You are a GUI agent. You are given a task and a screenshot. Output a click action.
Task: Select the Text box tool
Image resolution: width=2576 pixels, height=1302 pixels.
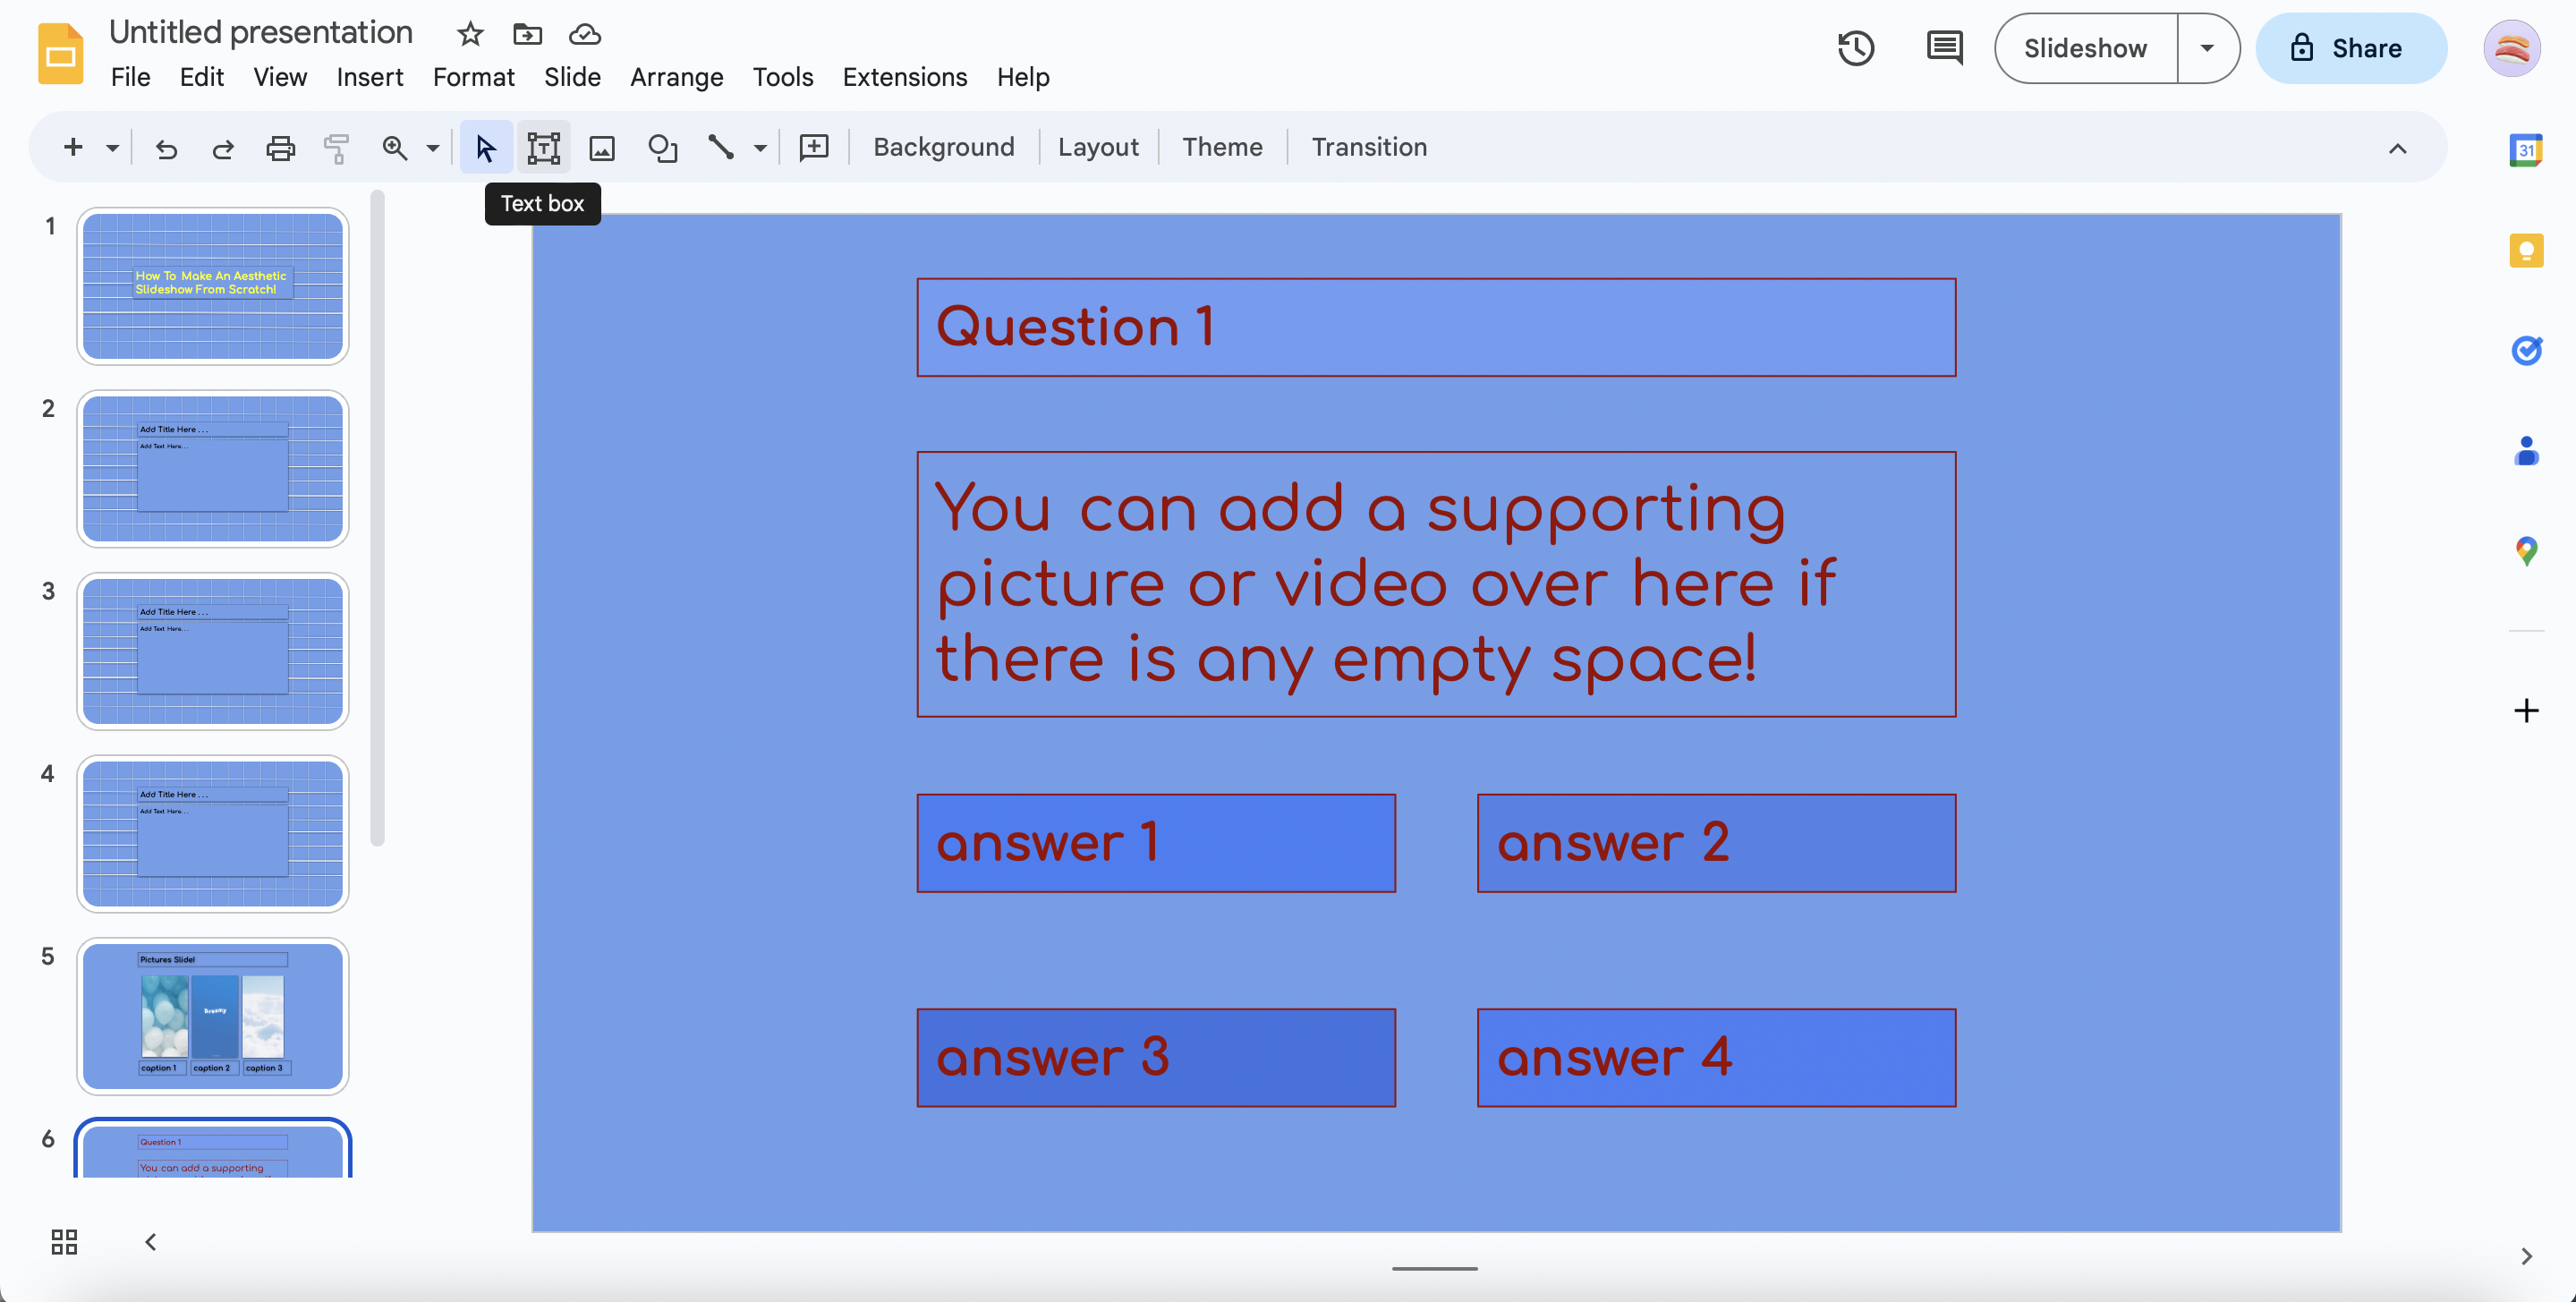(543, 146)
